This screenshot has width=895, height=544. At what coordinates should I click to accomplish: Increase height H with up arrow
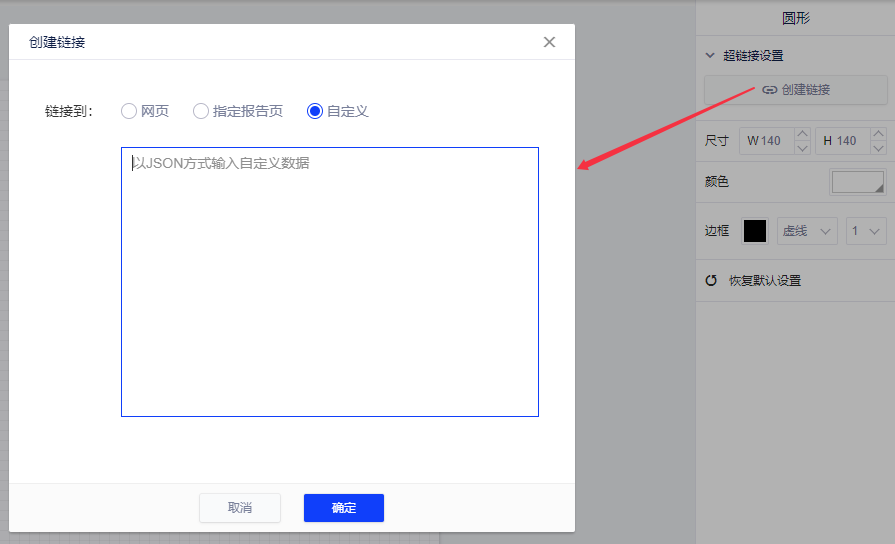[x=877, y=134]
